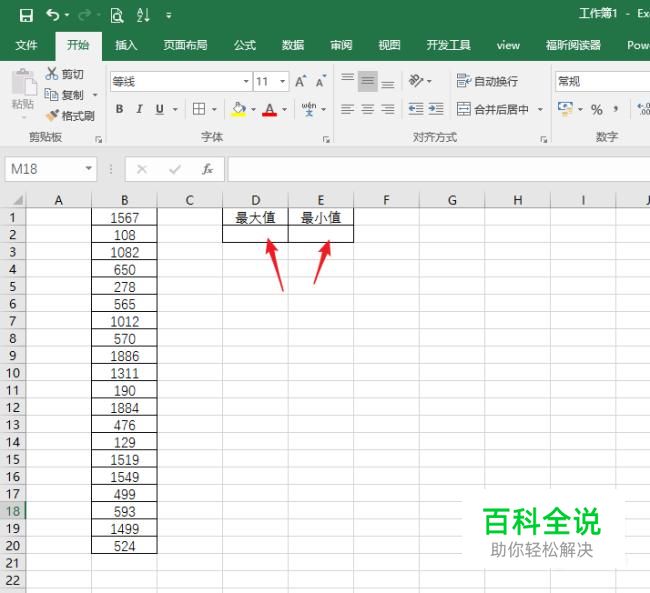Open Print Preview from quick access toolbar

coord(117,15)
